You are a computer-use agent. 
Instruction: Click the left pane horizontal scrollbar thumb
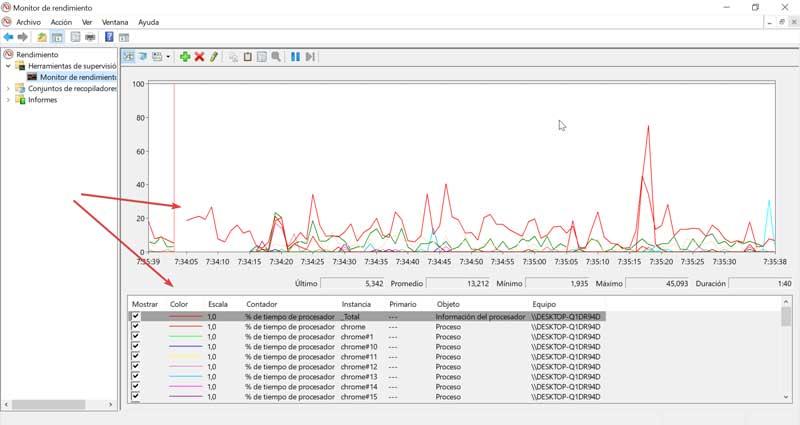(x=48, y=405)
